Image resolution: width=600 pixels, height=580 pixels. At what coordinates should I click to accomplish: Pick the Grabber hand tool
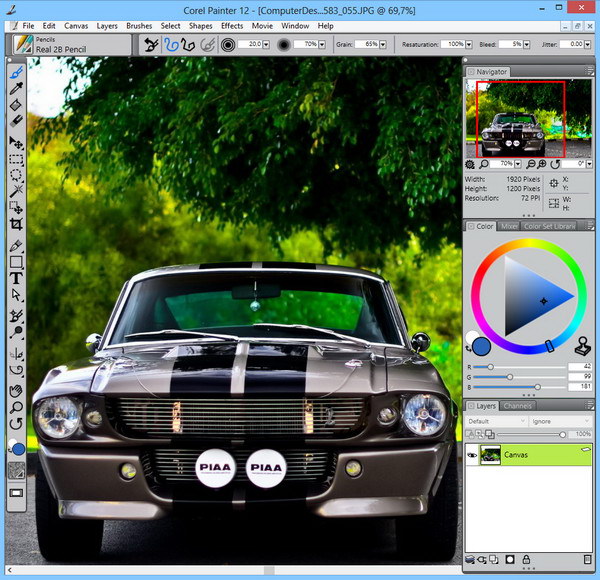coord(16,391)
